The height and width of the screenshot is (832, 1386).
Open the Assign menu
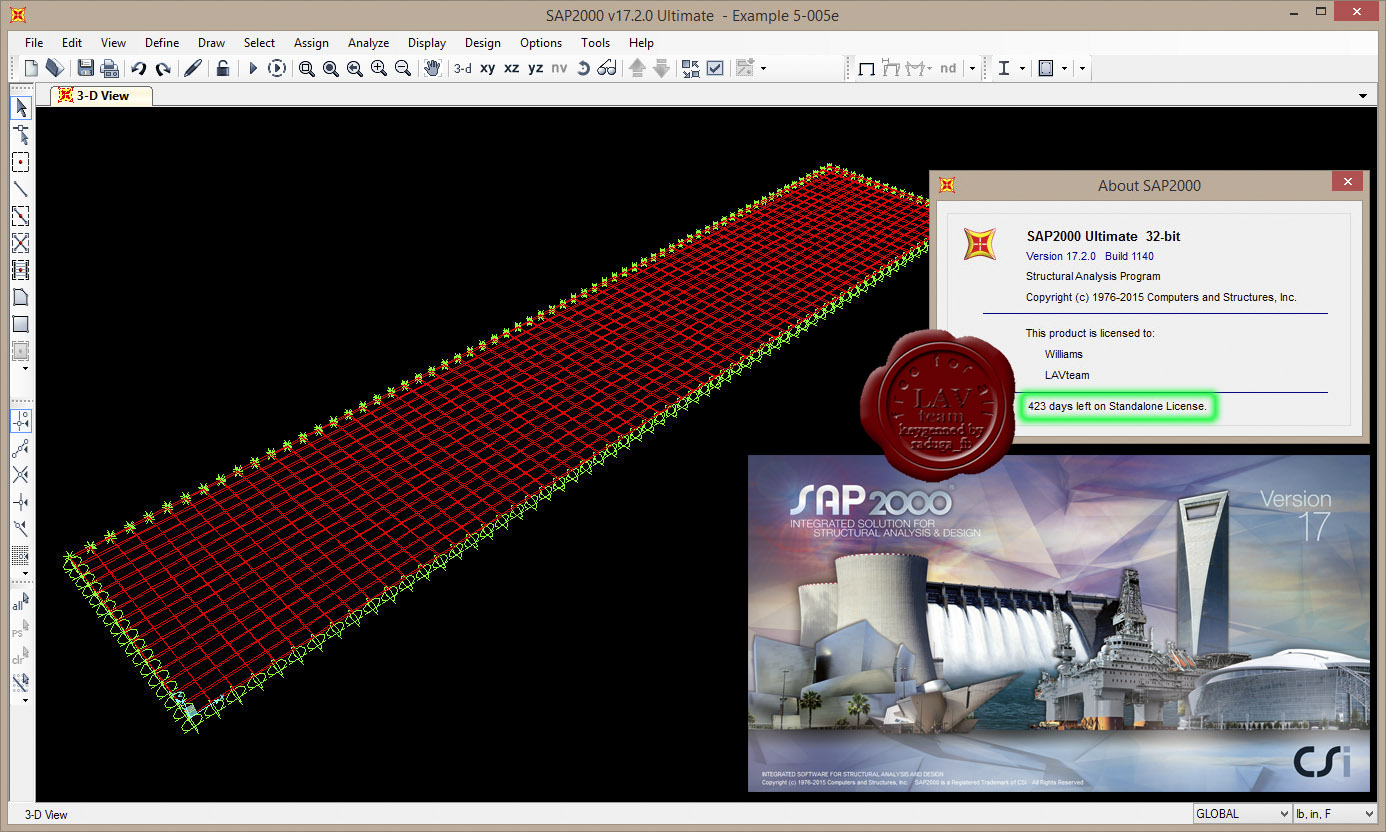tap(311, 43)
